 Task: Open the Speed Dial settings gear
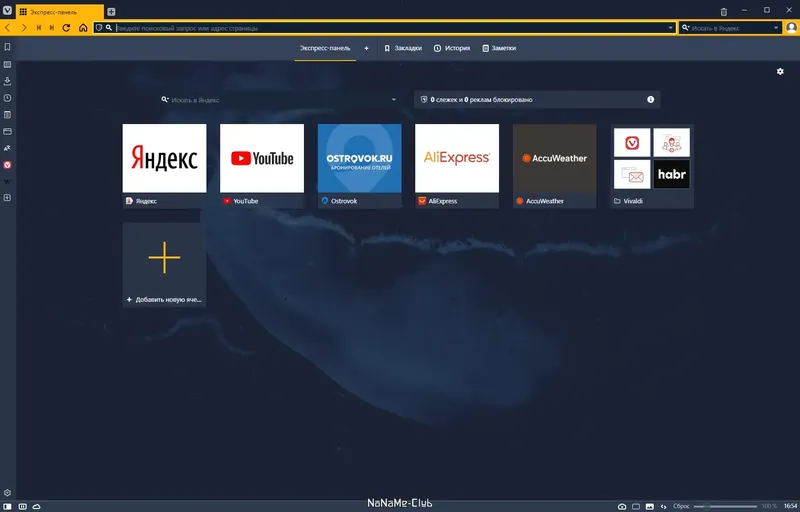pos(780,71)
